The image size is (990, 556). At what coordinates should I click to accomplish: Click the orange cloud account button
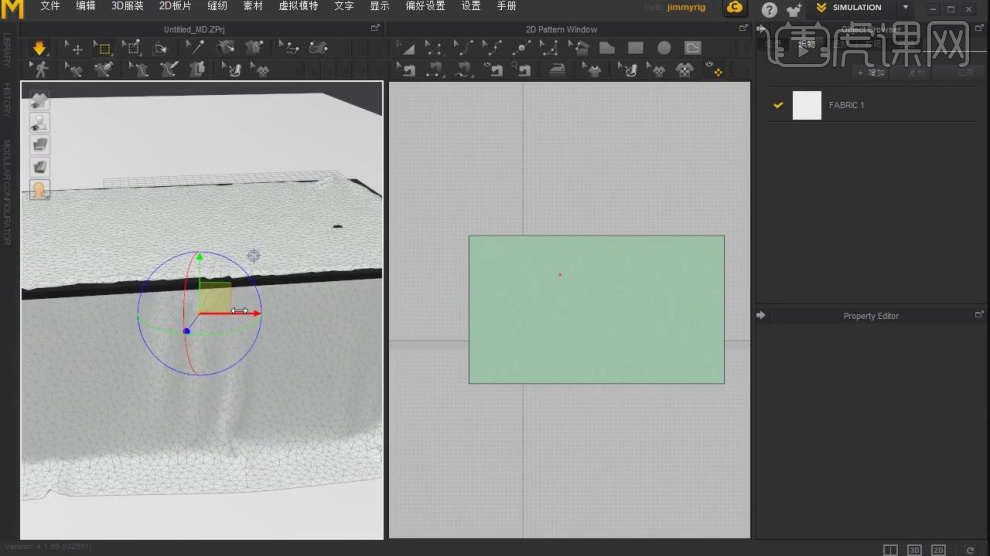(734, 8)
